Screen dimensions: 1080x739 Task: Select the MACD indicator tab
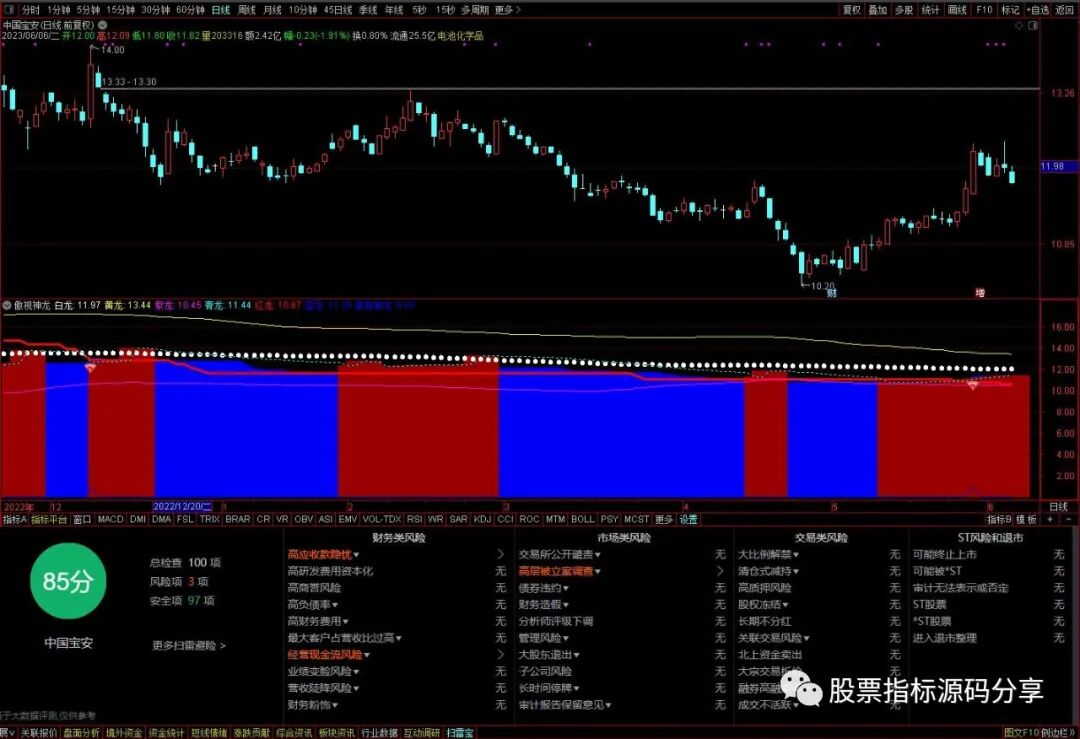110,519
